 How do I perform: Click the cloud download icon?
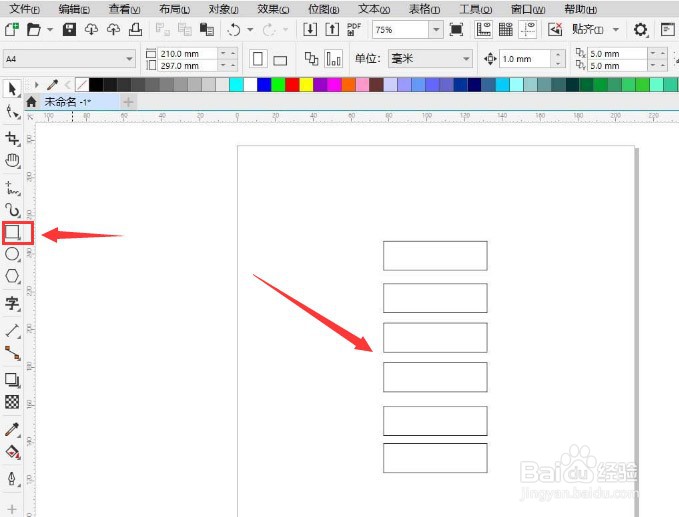point(91,29)
